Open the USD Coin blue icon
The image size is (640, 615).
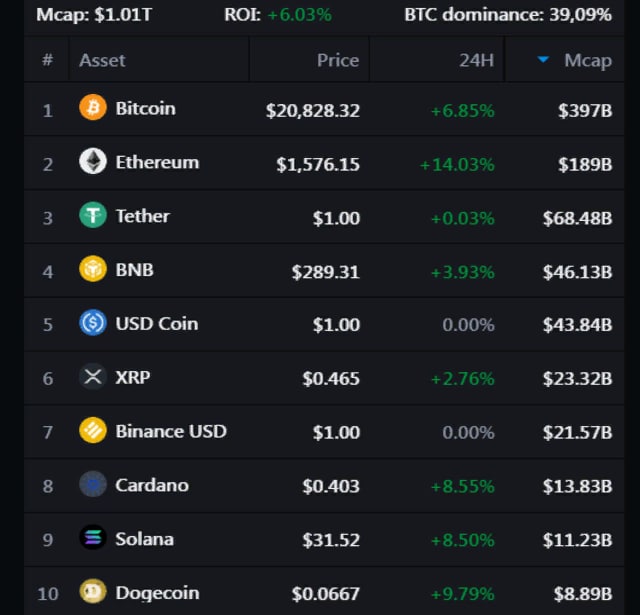pos(93,323)
